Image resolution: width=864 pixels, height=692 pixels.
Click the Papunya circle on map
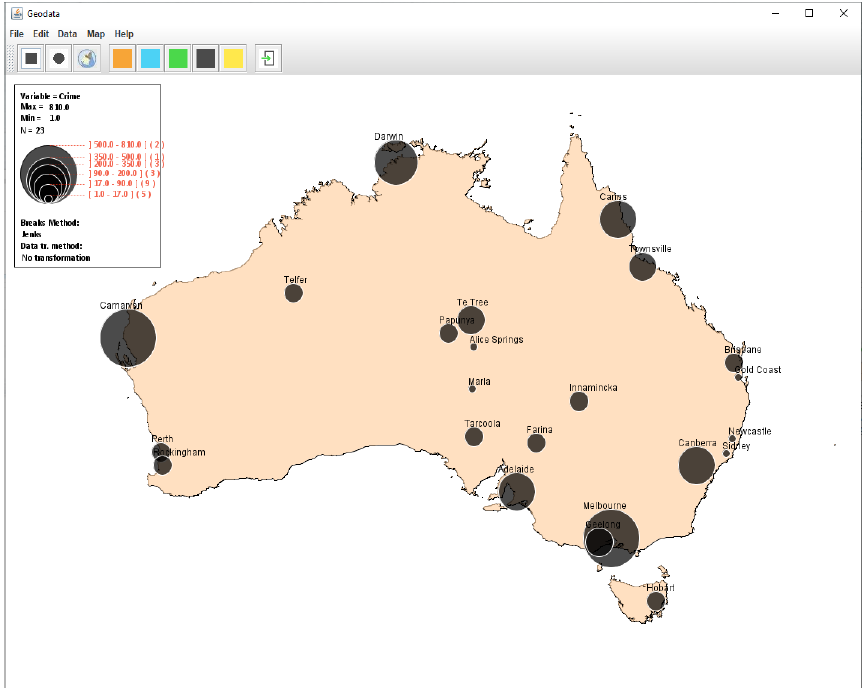tap(449, 333)
